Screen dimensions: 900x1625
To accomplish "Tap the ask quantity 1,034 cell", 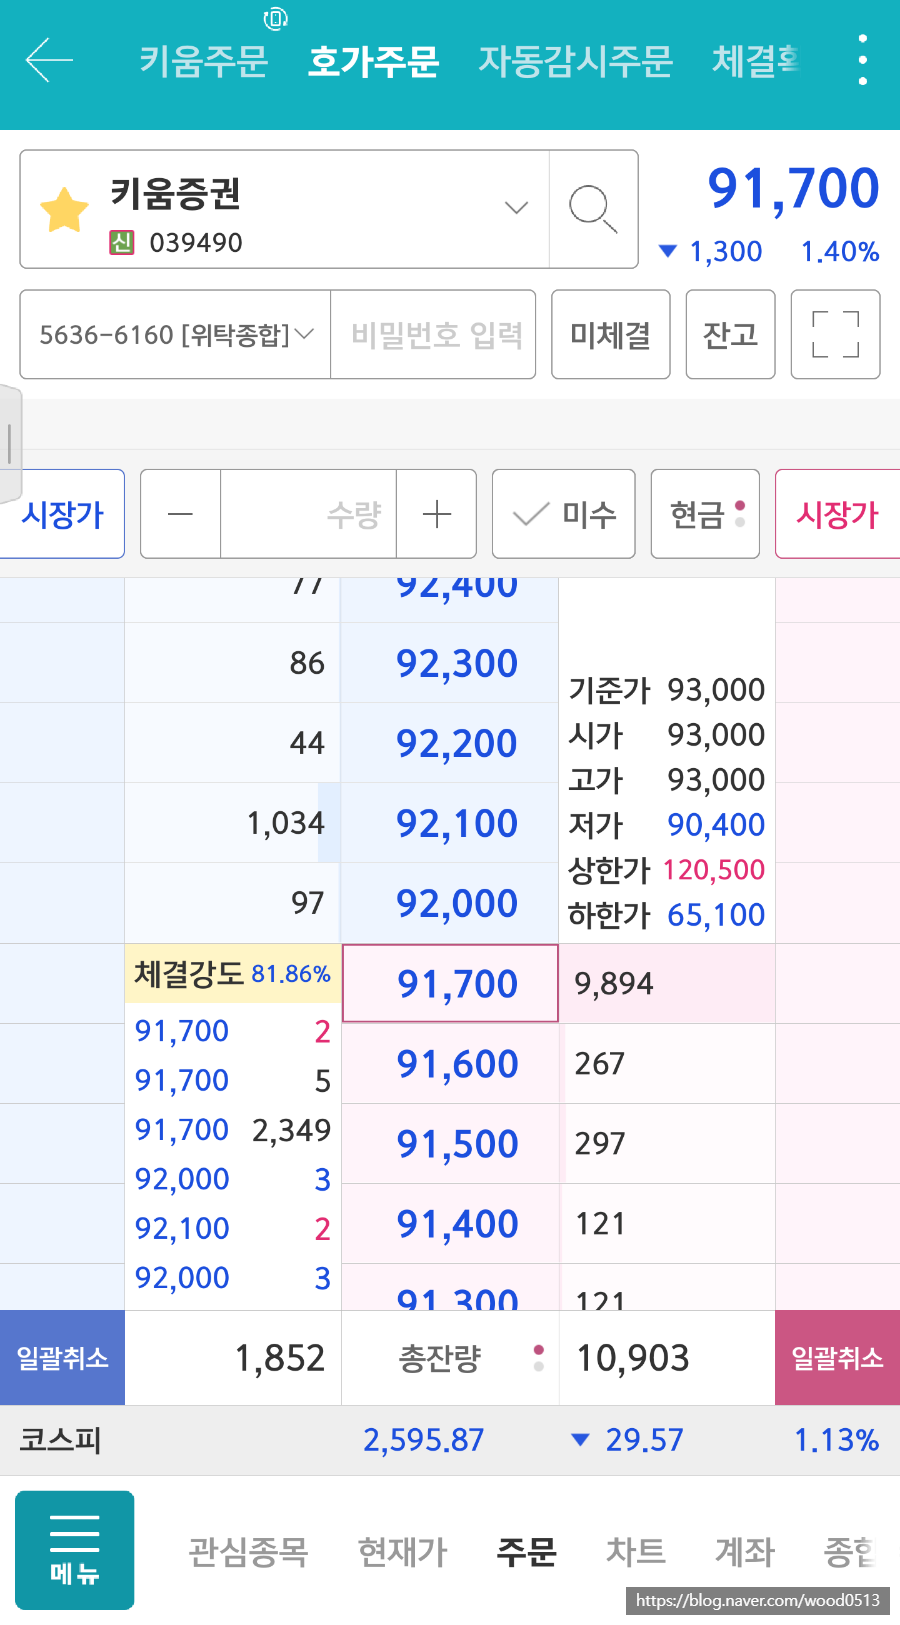I will coord(233,823).
